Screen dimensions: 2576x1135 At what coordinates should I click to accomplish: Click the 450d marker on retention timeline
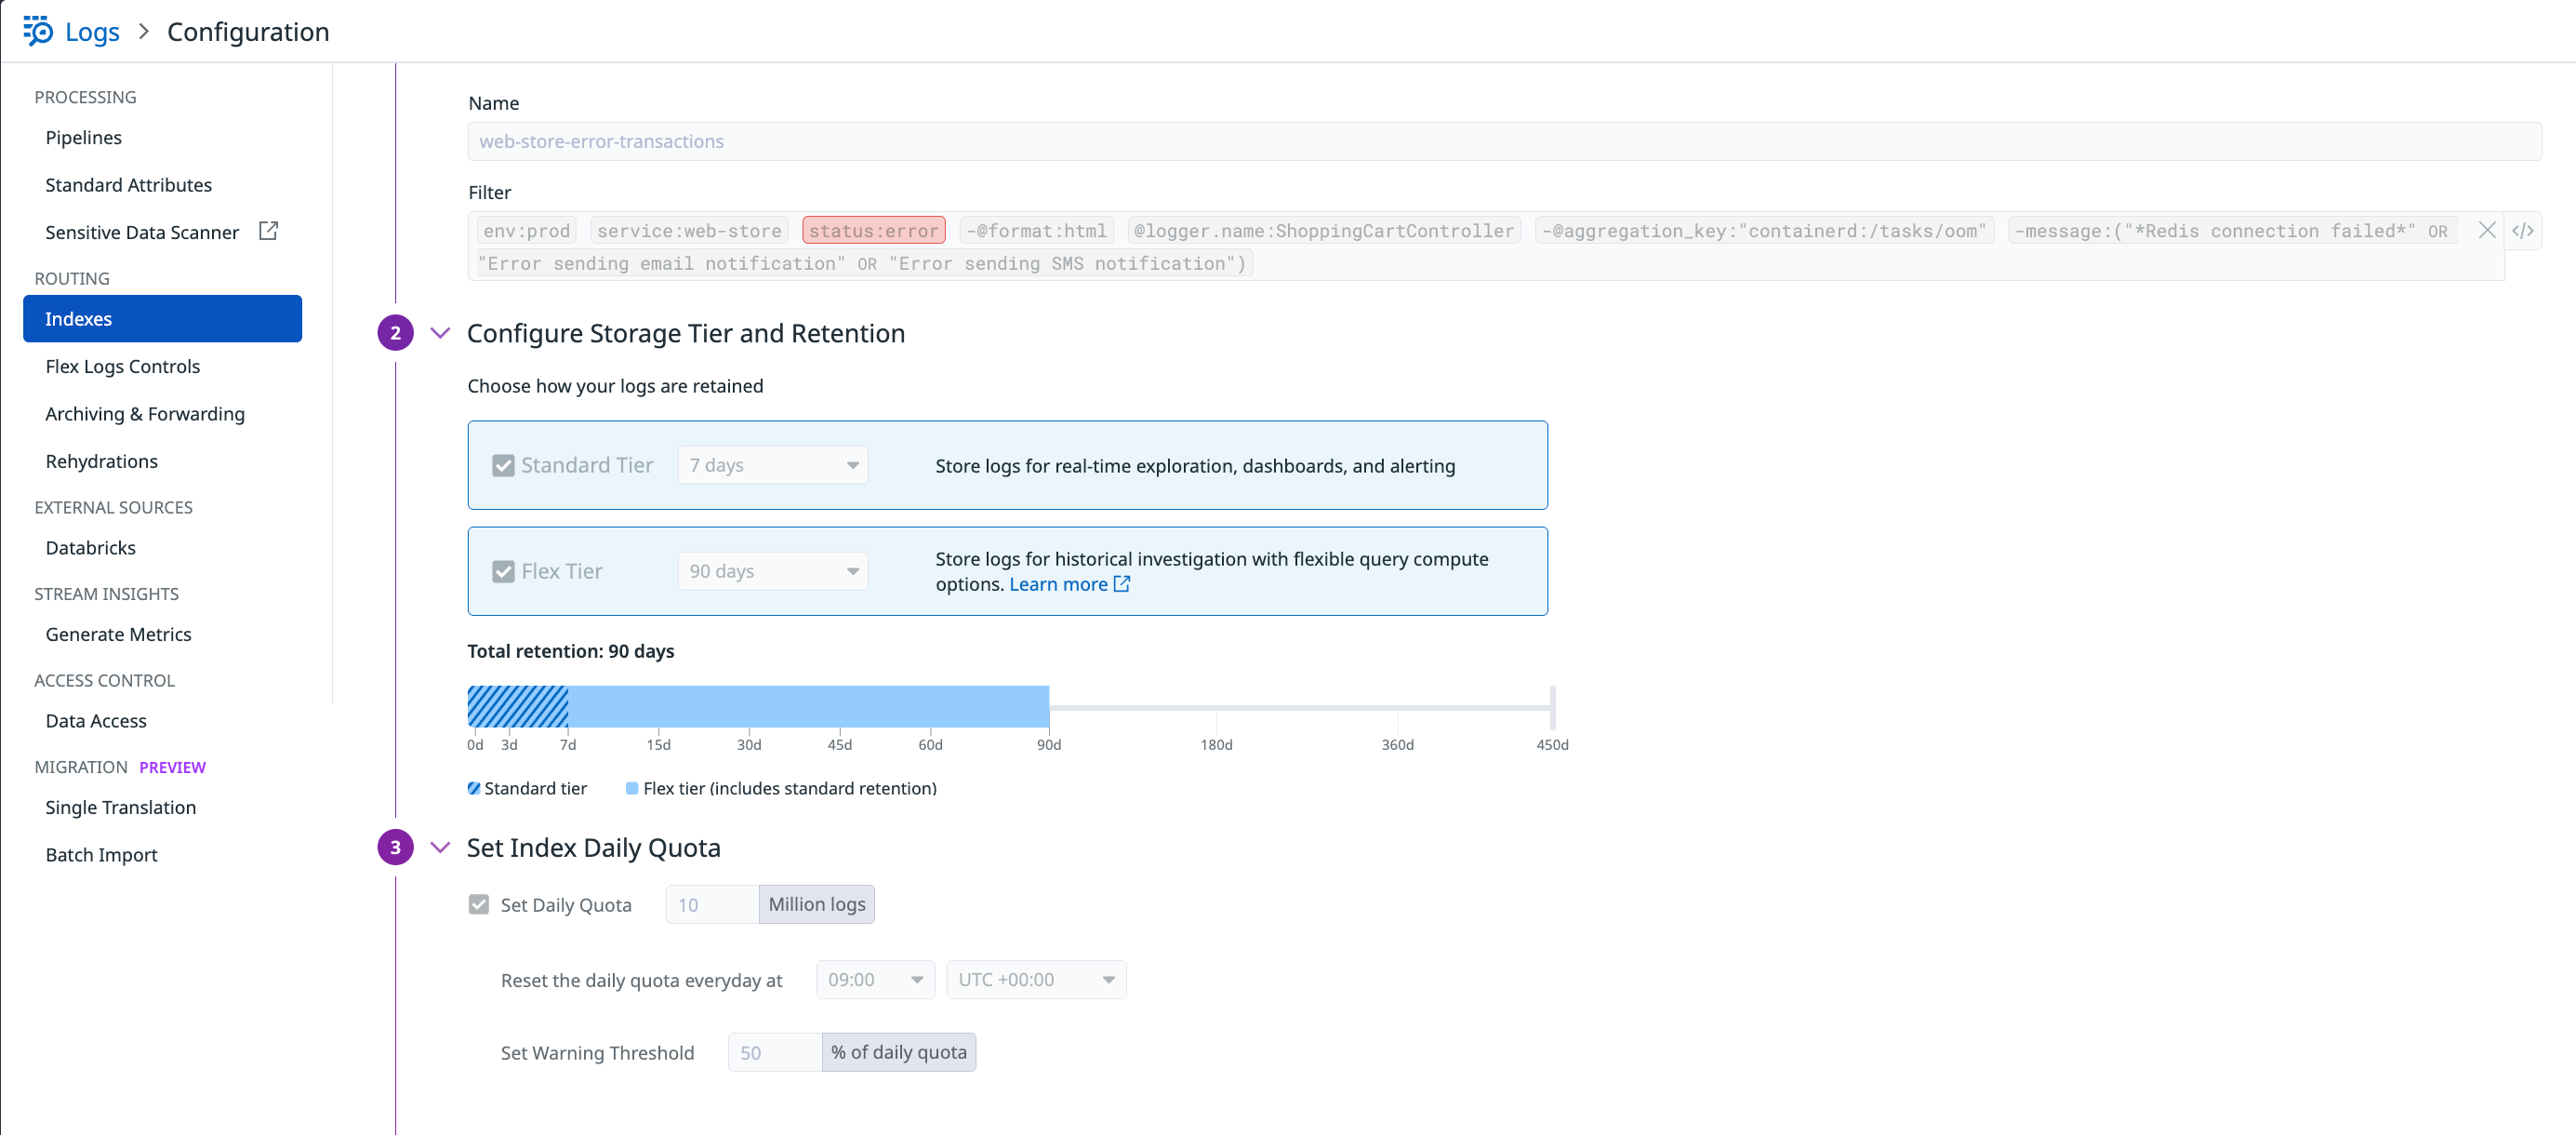click(1552, 745)
